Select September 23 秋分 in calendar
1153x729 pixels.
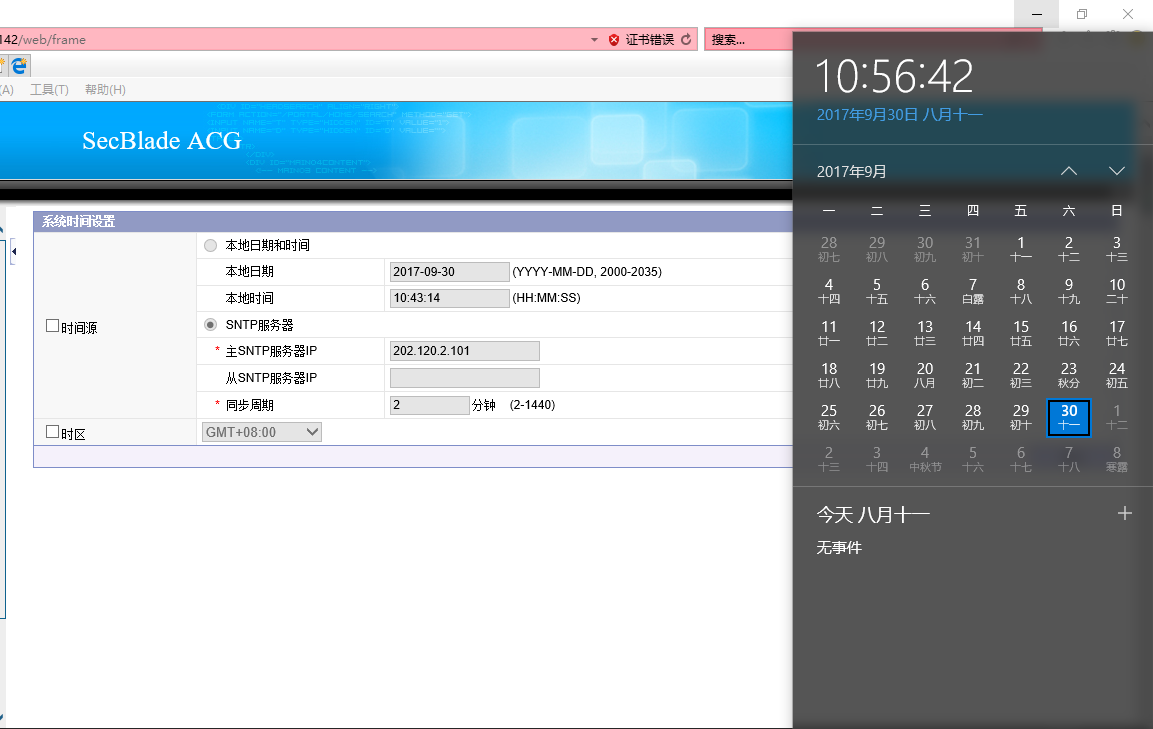[x=1068, y=374]
